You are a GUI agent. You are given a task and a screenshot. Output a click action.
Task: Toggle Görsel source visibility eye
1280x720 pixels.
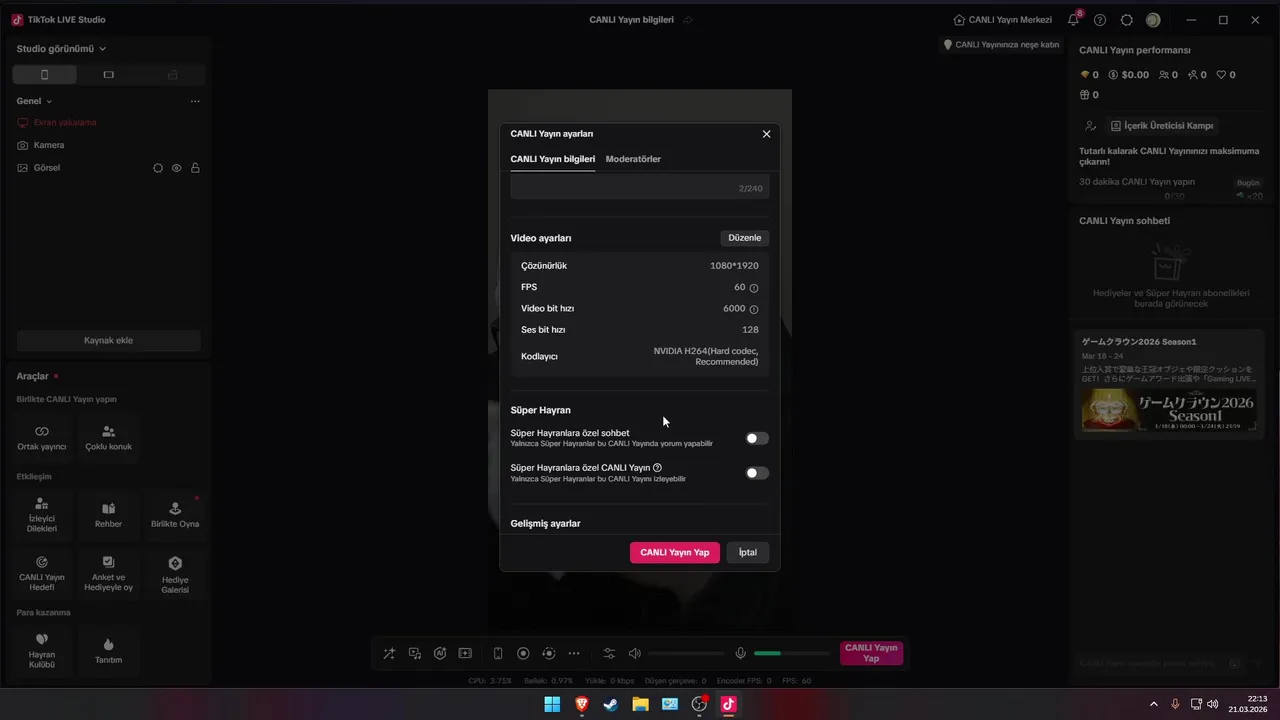[x=177, y=168]
